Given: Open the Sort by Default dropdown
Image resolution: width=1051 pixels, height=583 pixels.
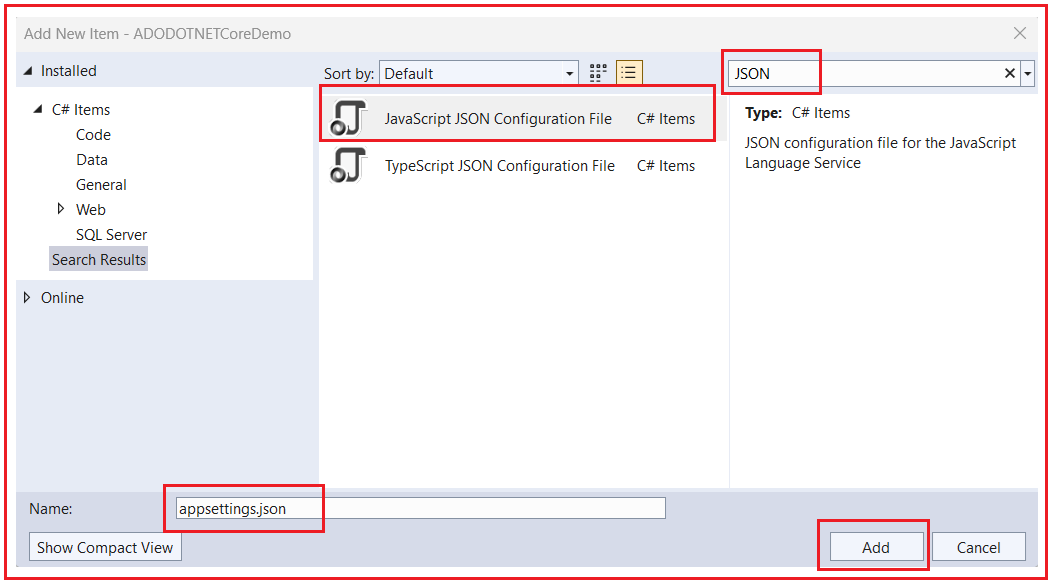Looking at the screenshot, I should pos(479,73).
